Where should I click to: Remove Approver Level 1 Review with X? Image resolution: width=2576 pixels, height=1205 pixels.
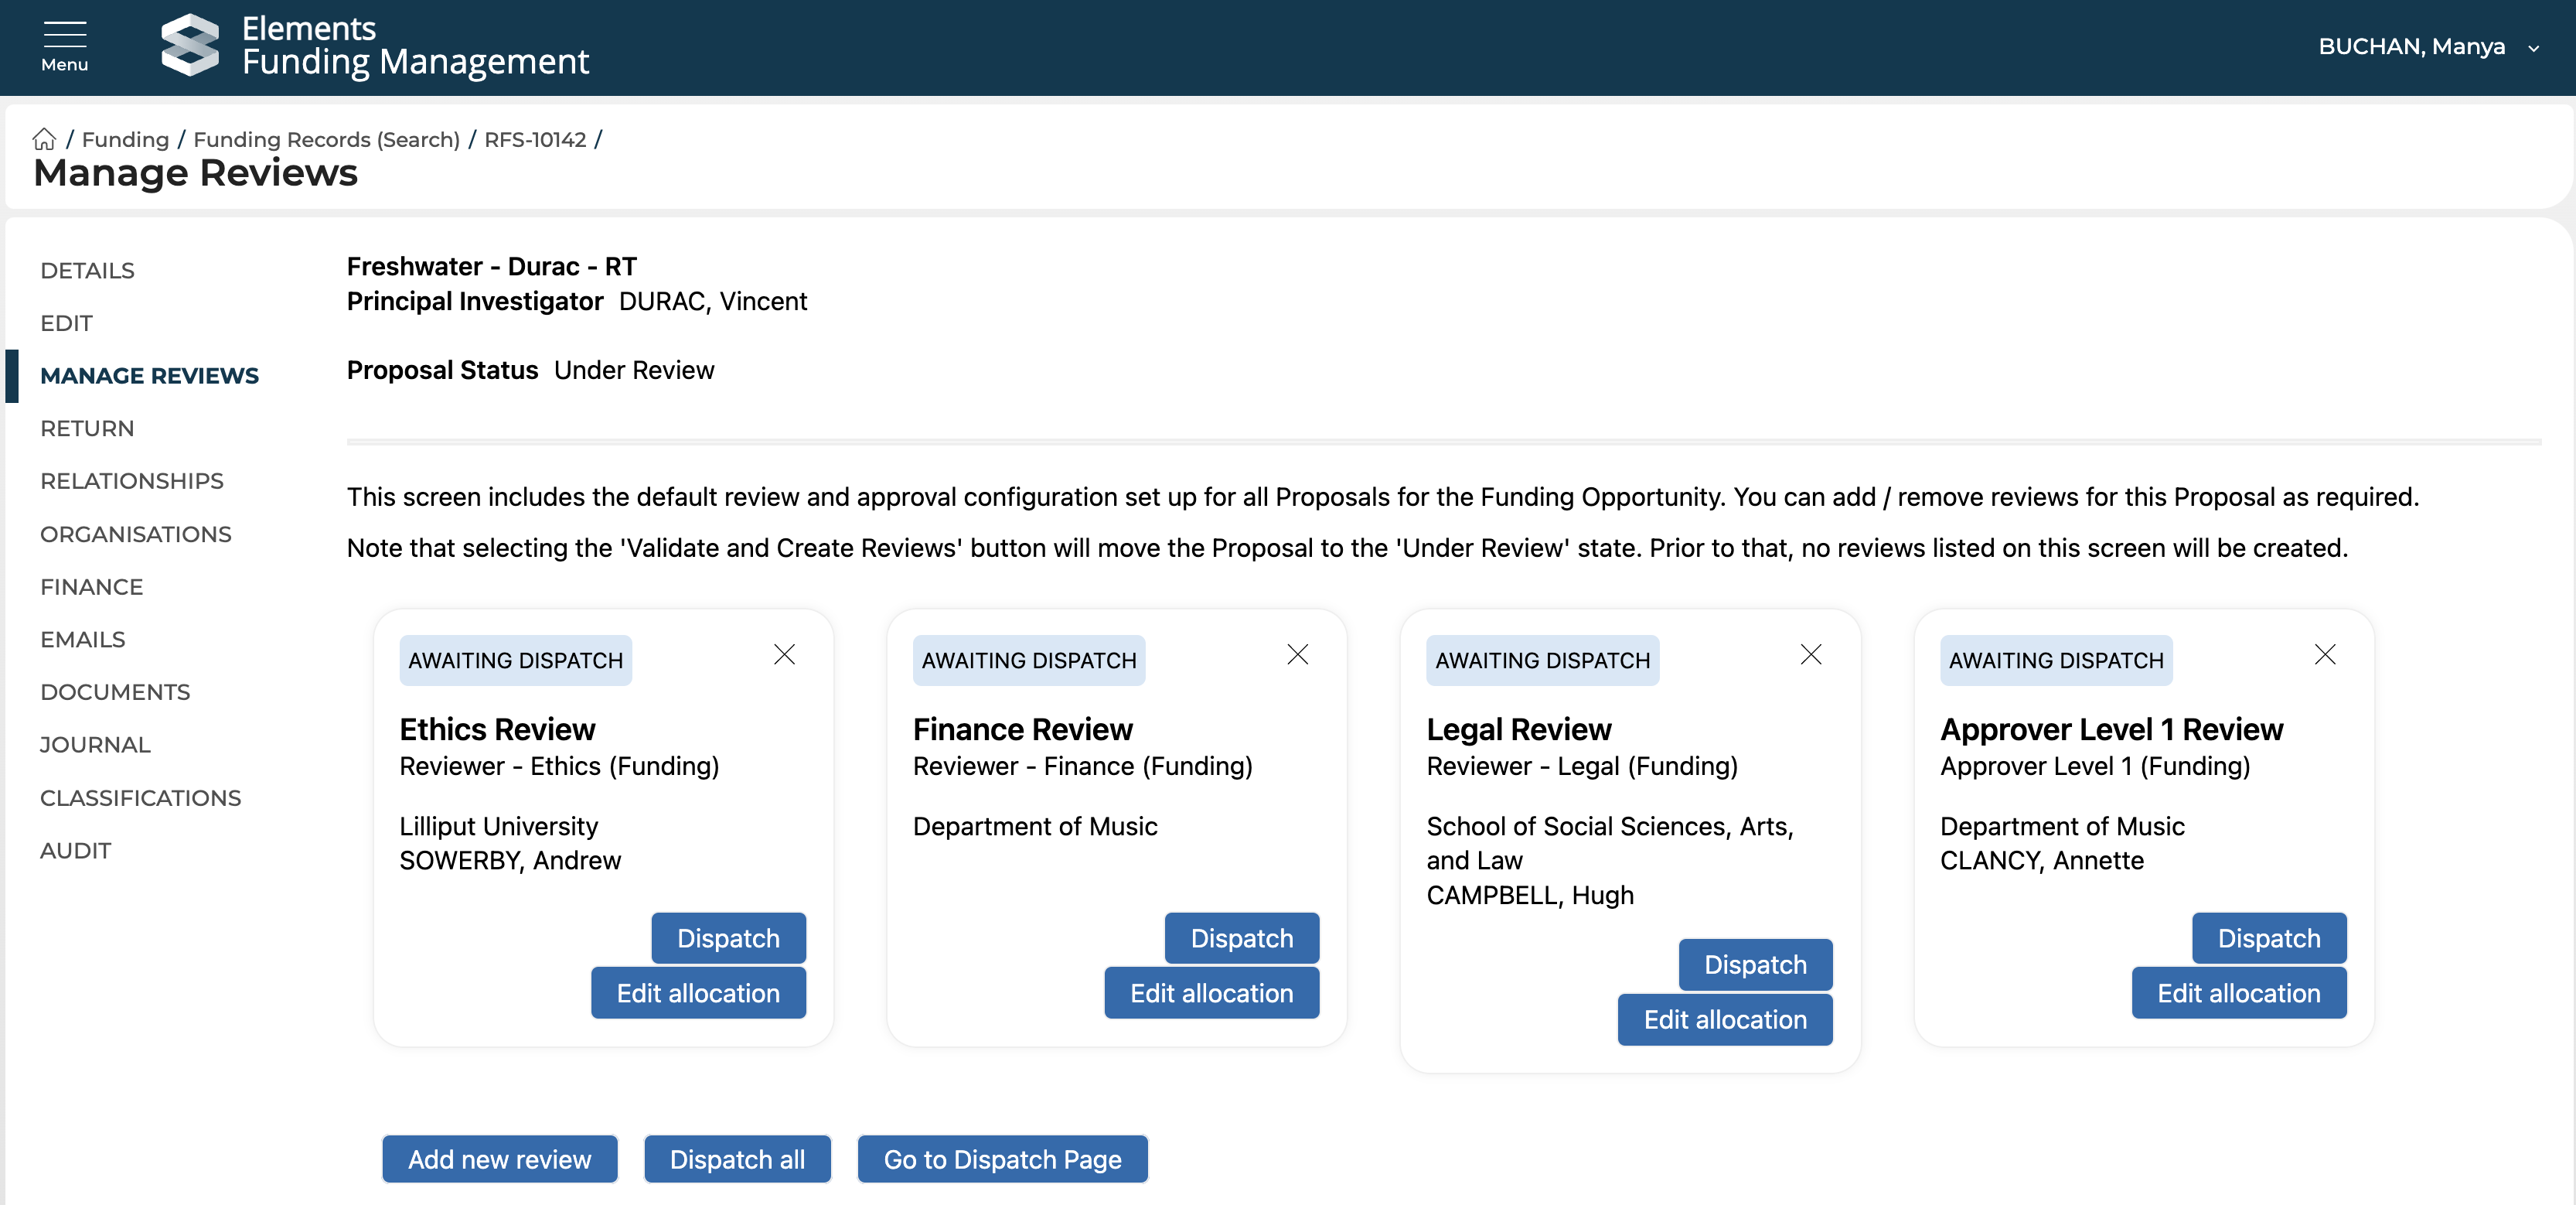2324,655
